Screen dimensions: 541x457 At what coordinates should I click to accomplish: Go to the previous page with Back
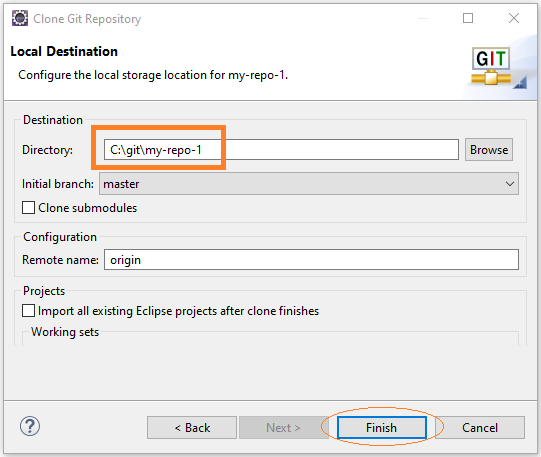pos(192,428)
